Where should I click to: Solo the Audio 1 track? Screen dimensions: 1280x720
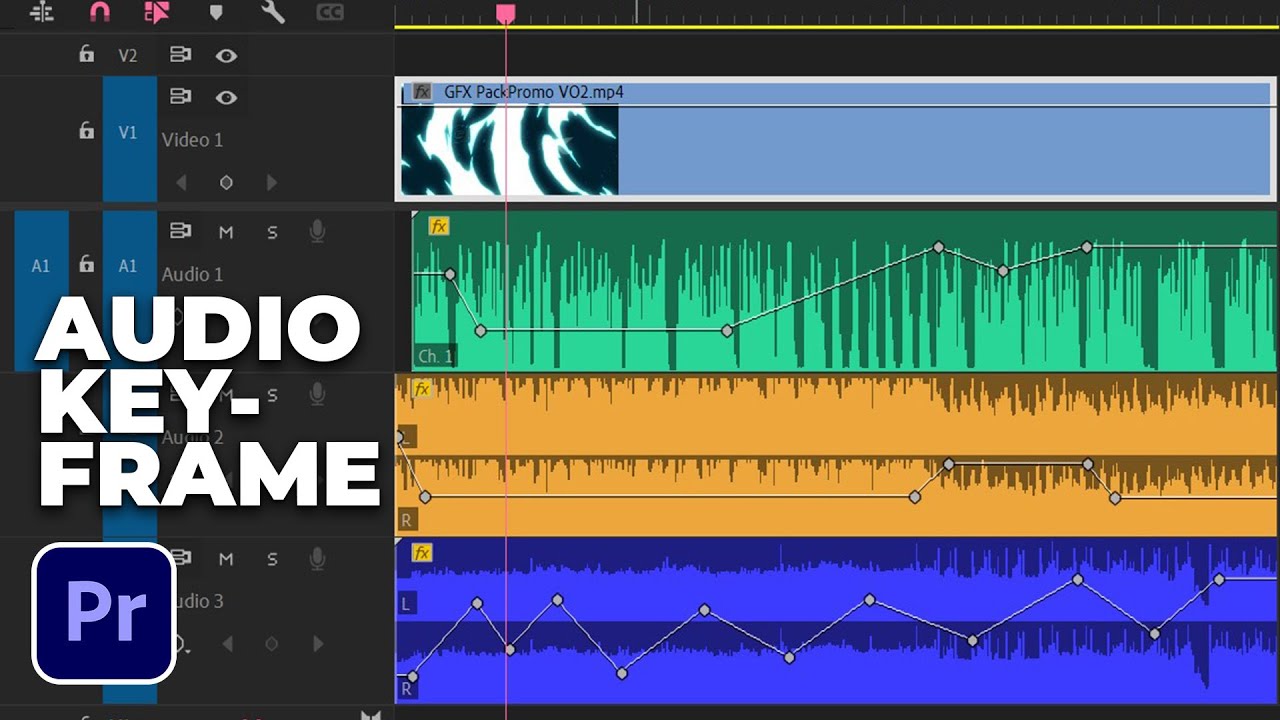(272, 232)
